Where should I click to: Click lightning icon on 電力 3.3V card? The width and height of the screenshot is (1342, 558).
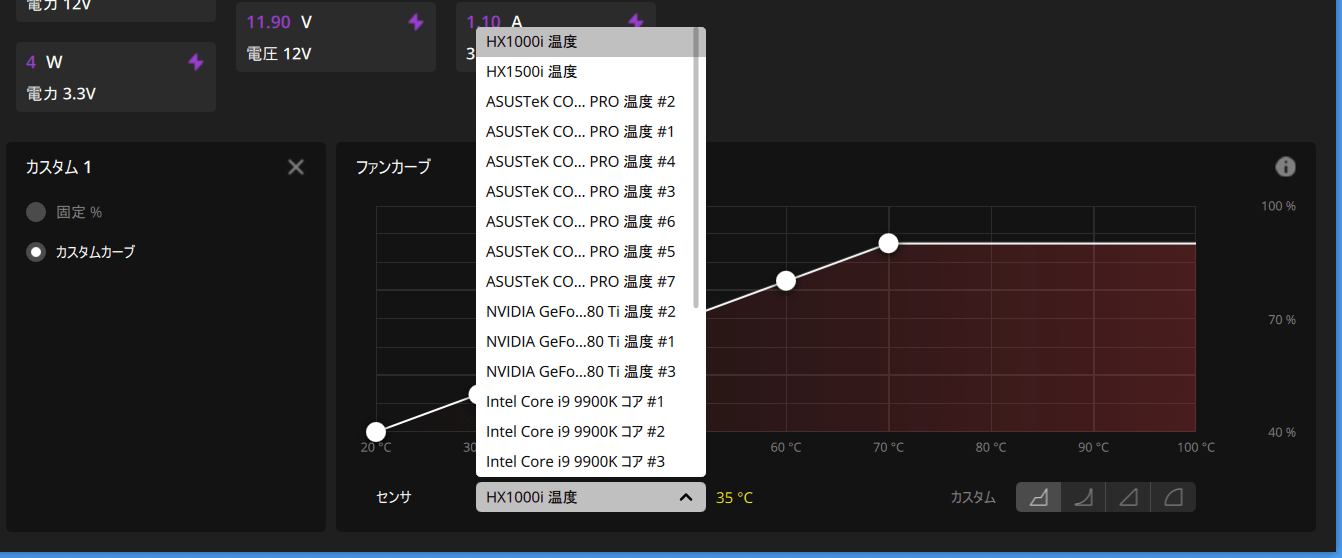pyautogui.click(x=196, y=62)
